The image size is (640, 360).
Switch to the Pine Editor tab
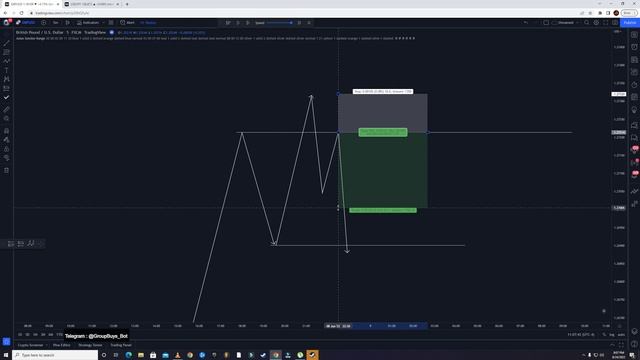[61, 345]
